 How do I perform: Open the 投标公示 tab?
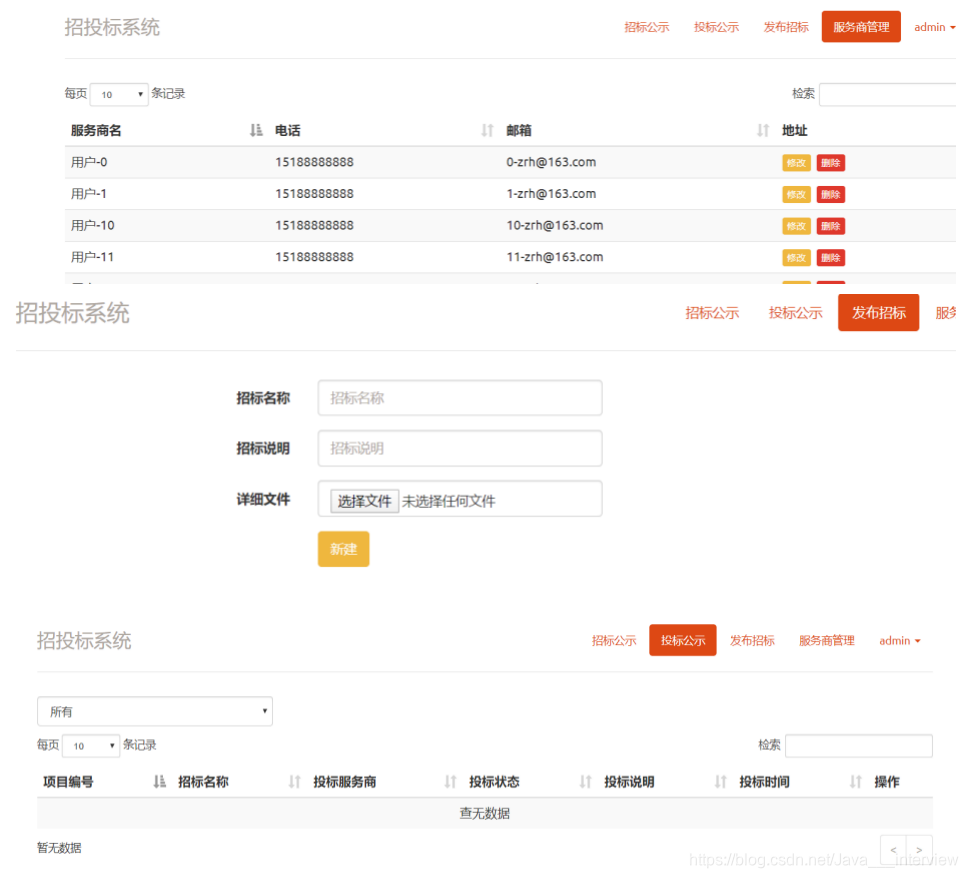coord(682,640)
